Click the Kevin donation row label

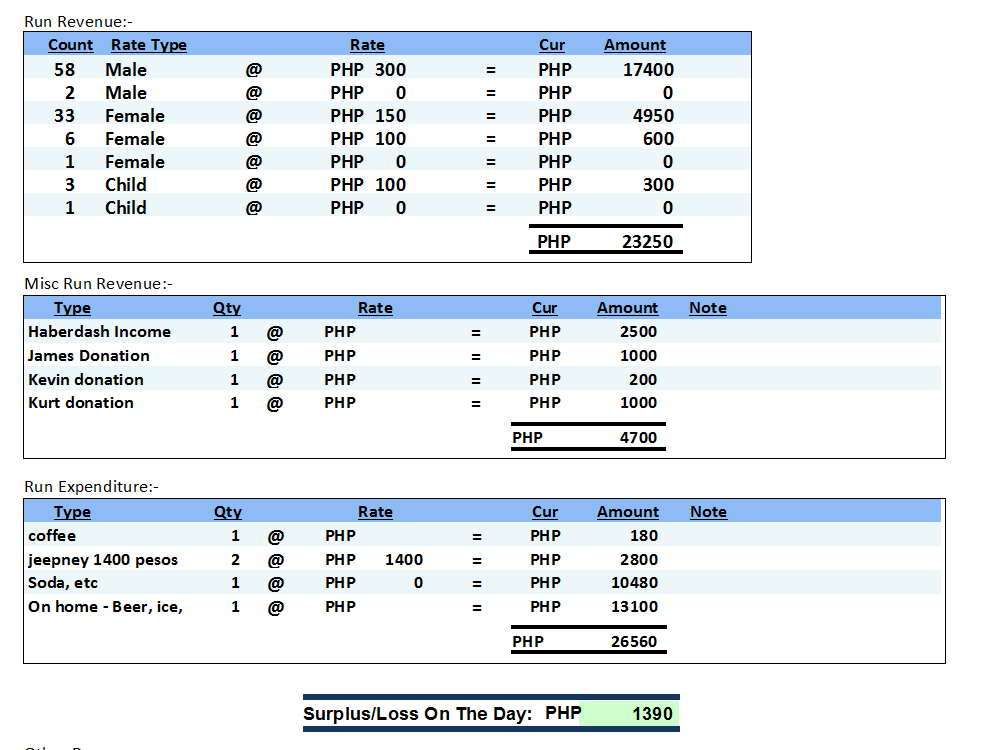click(86, 380)
